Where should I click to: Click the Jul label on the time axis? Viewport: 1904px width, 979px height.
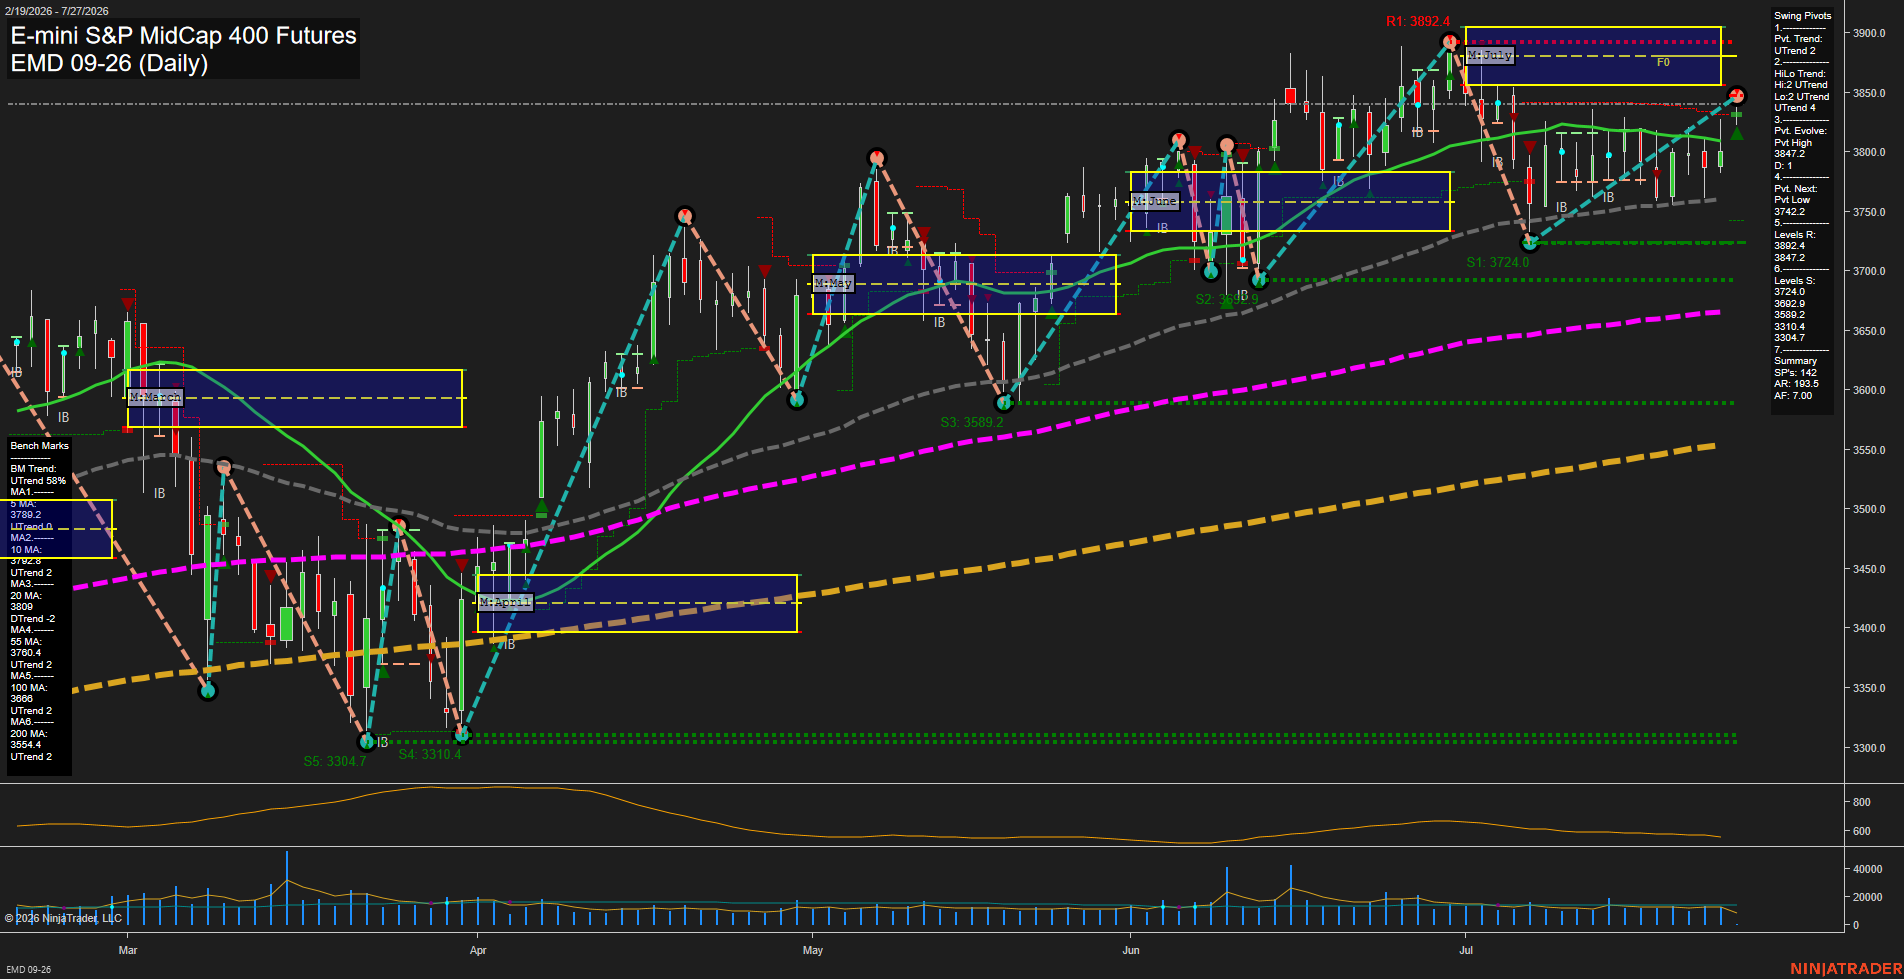1466,950
